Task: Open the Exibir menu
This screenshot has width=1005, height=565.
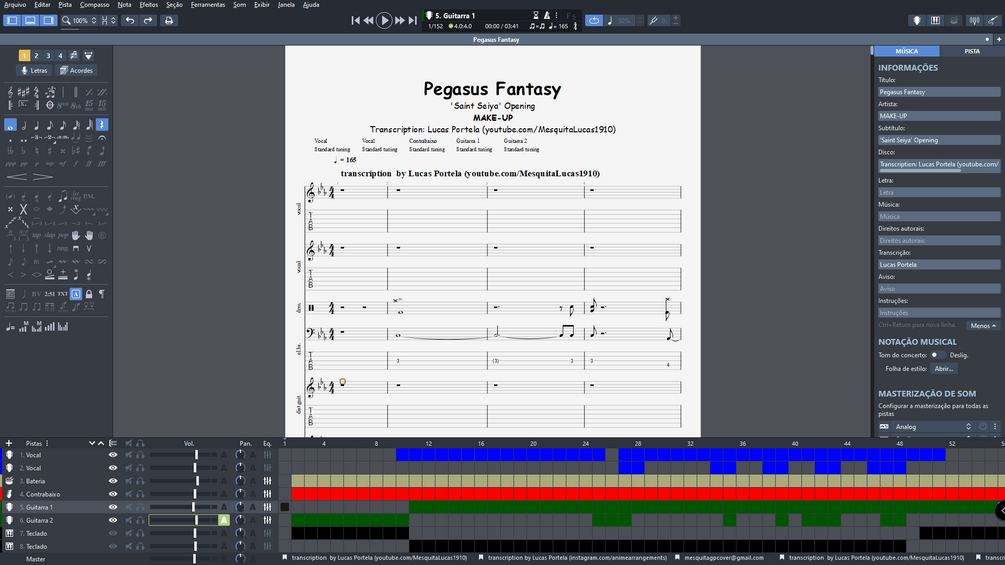Action: [x=262, y=4]
